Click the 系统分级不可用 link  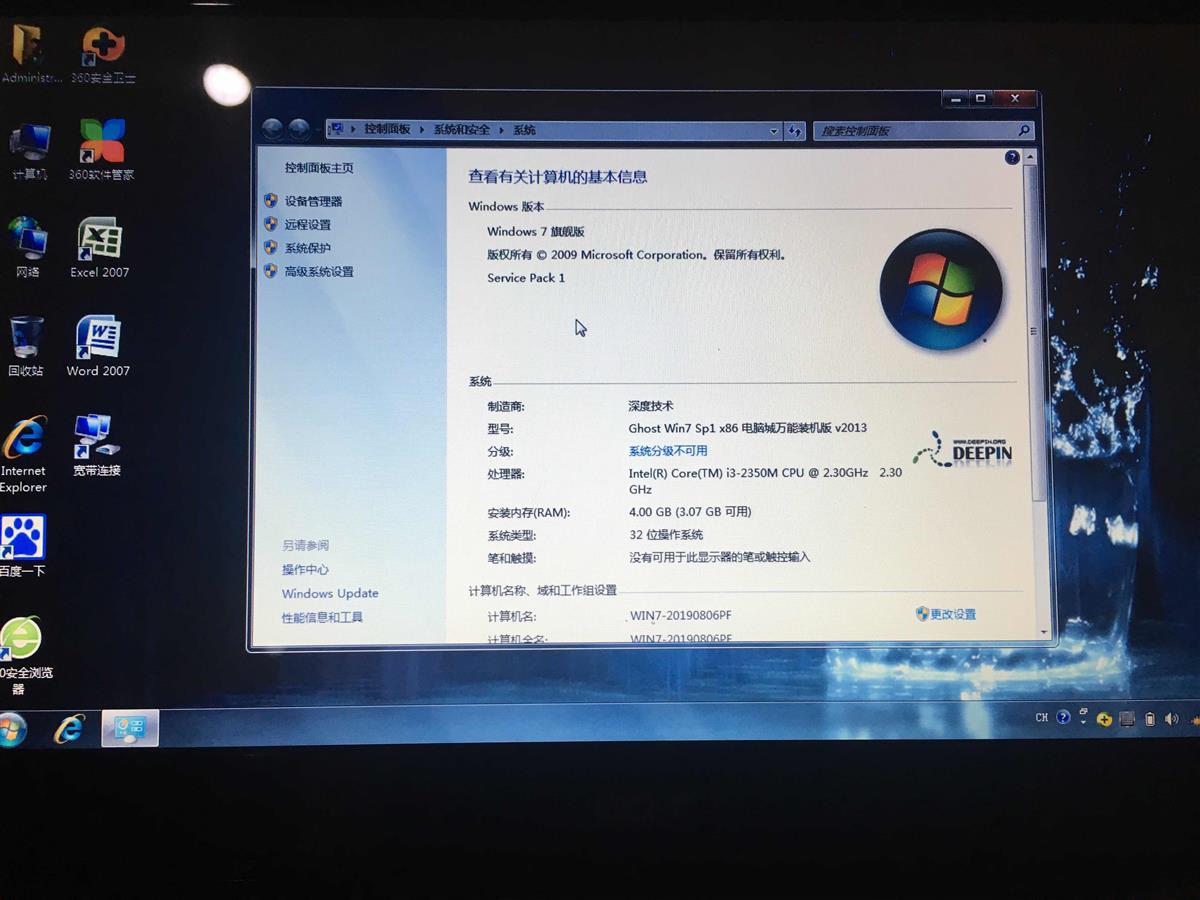pos(668,451)
